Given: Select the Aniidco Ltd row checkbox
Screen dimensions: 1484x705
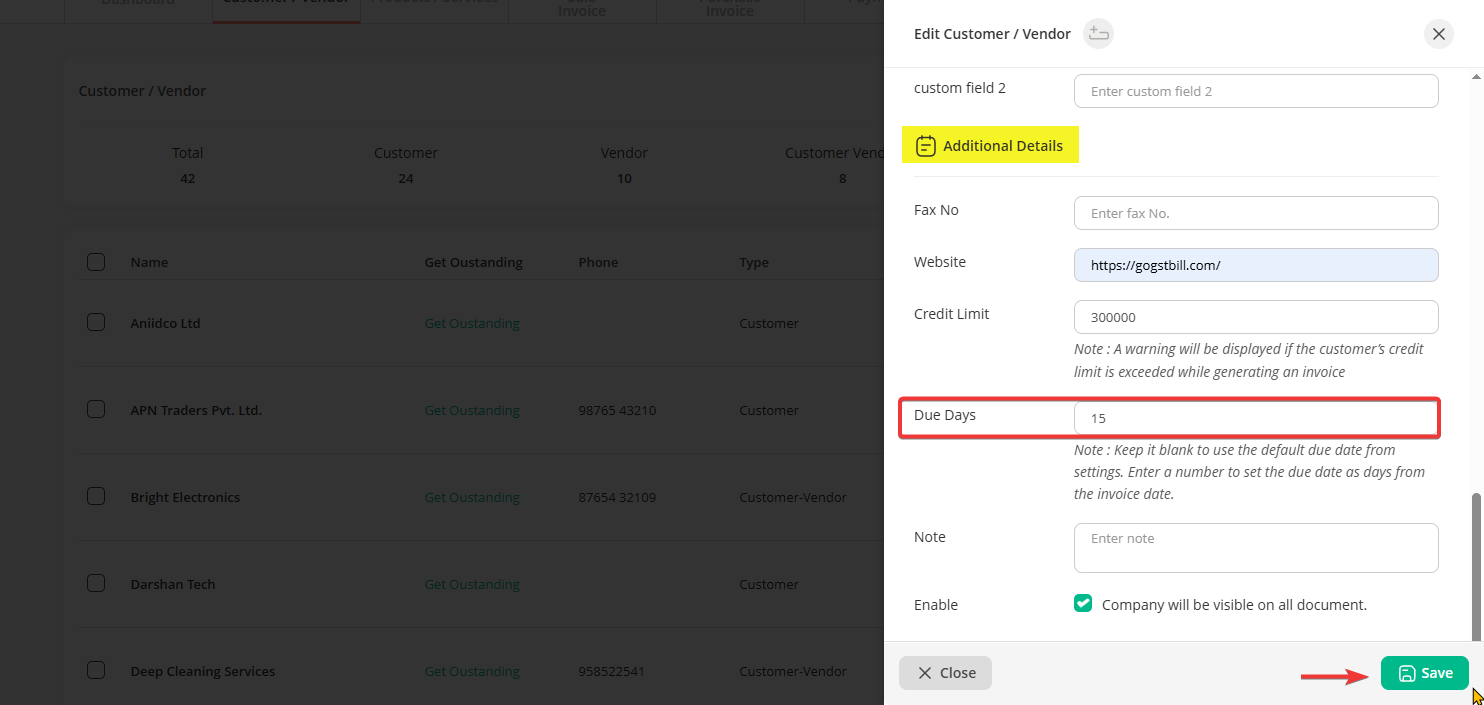Looking at the screenshot, I should 96,322.
